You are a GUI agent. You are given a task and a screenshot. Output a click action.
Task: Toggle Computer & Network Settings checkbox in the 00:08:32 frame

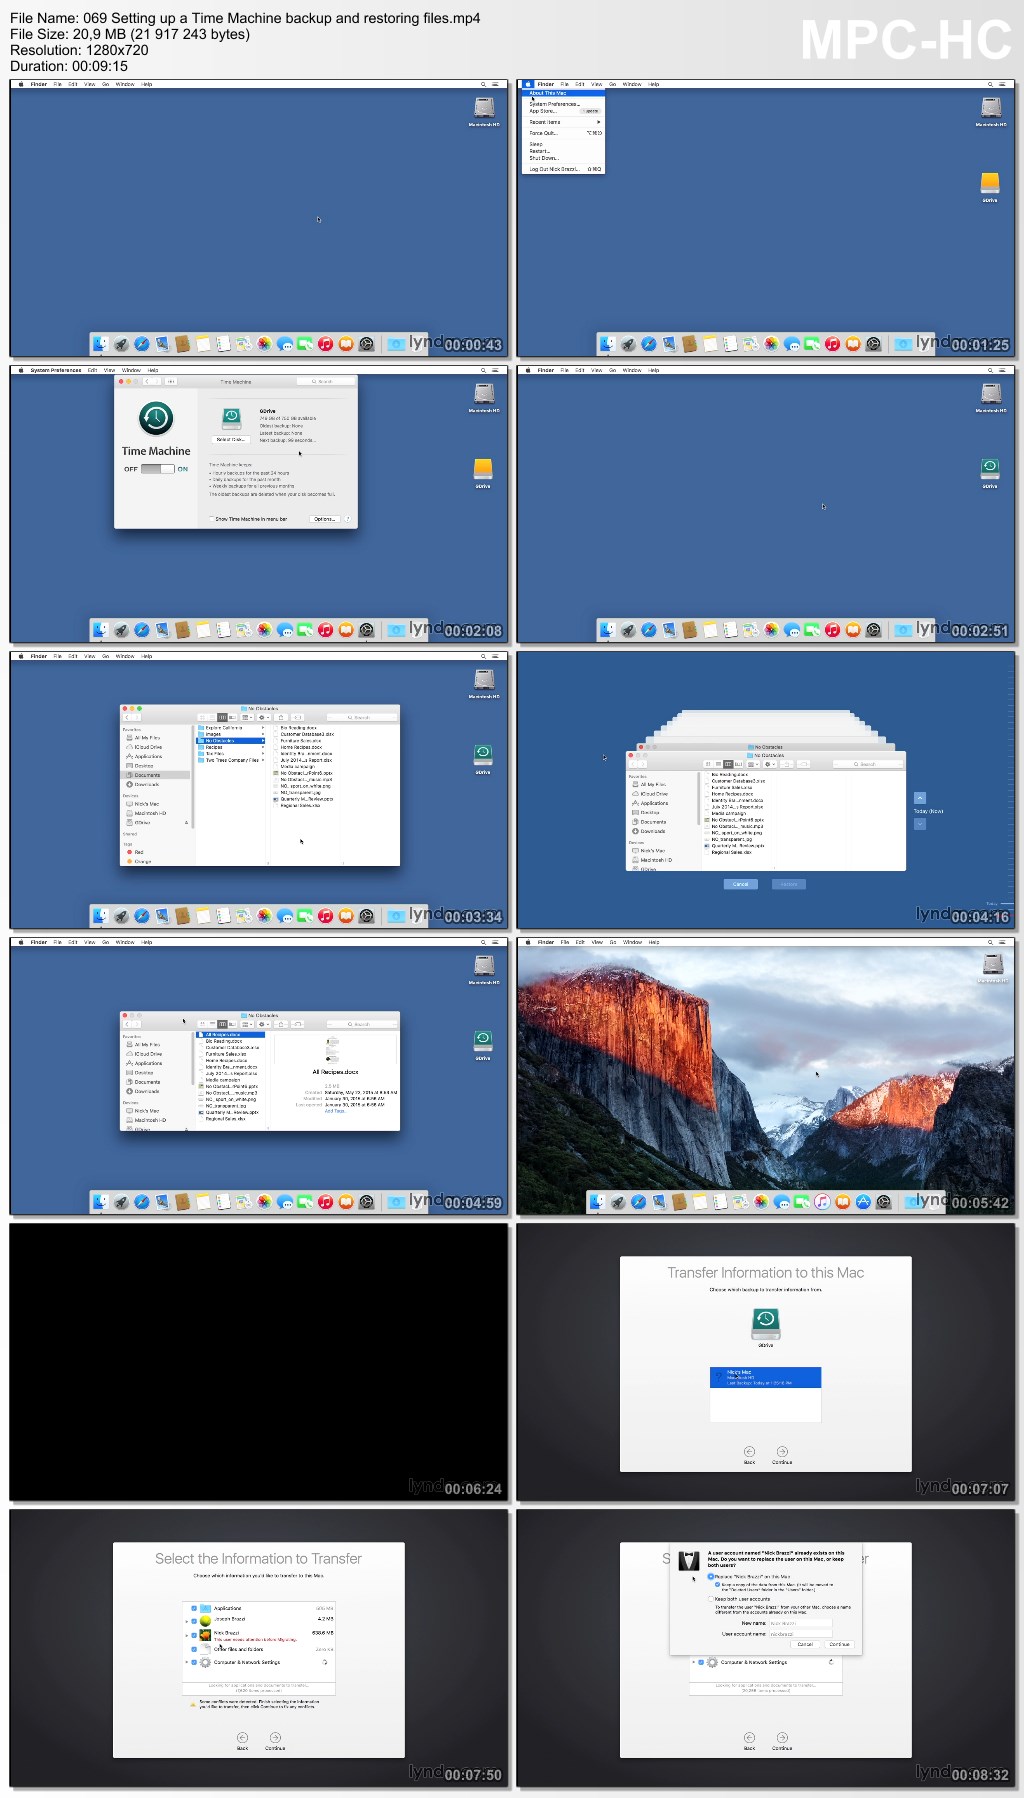(x=701, y=1662)
